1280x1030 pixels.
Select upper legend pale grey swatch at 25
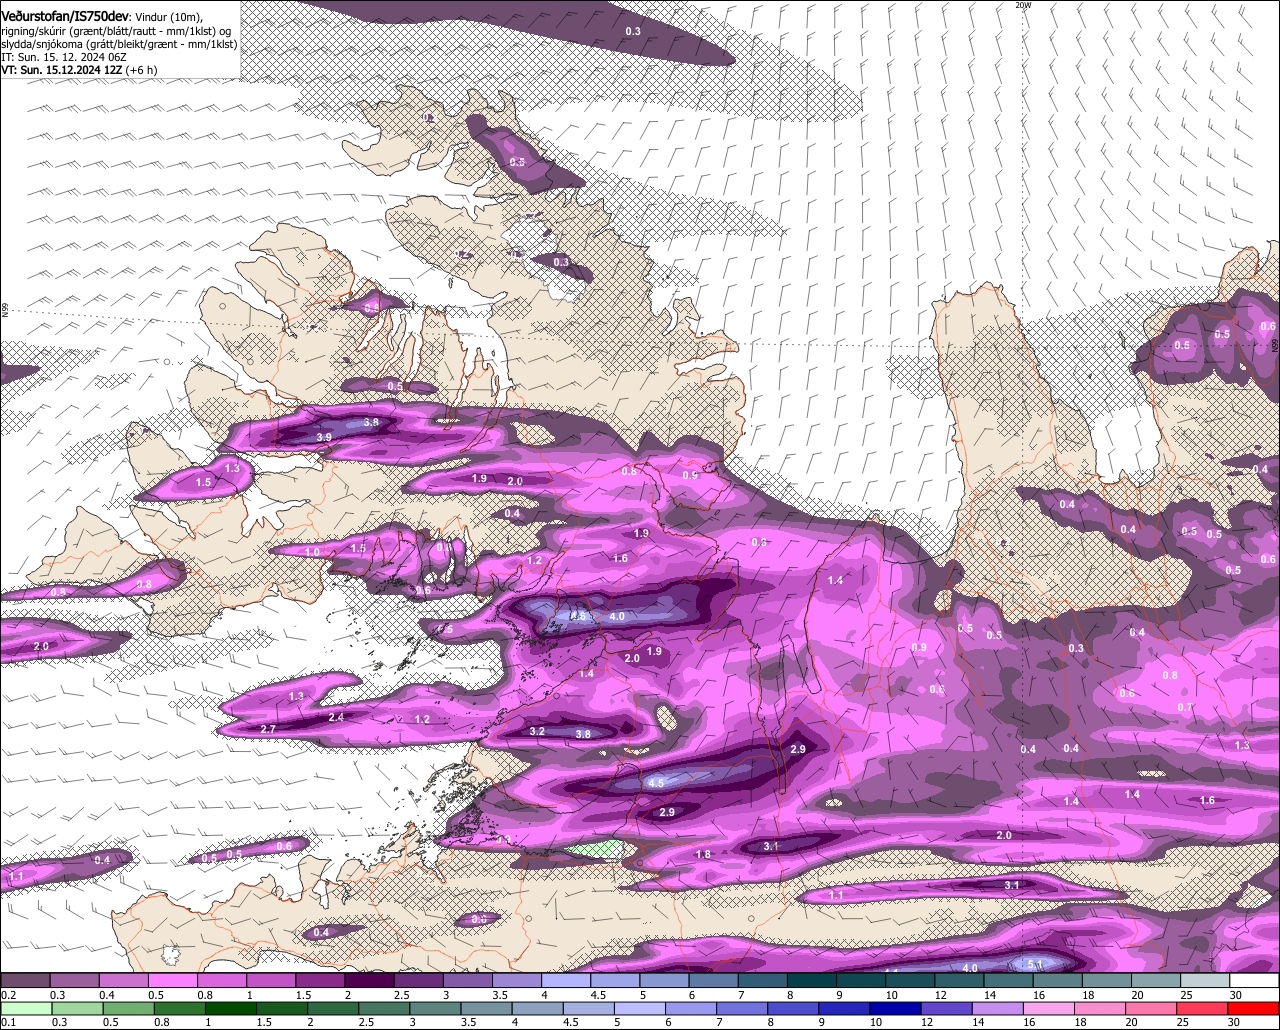point(1206,981)
